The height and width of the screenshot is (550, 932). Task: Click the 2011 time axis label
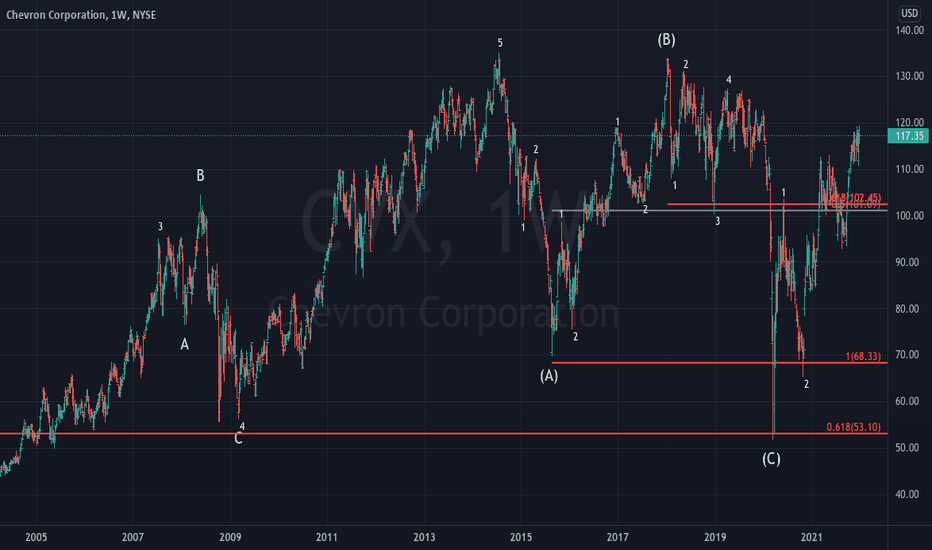pyautogui.click(x=327, y=538)
